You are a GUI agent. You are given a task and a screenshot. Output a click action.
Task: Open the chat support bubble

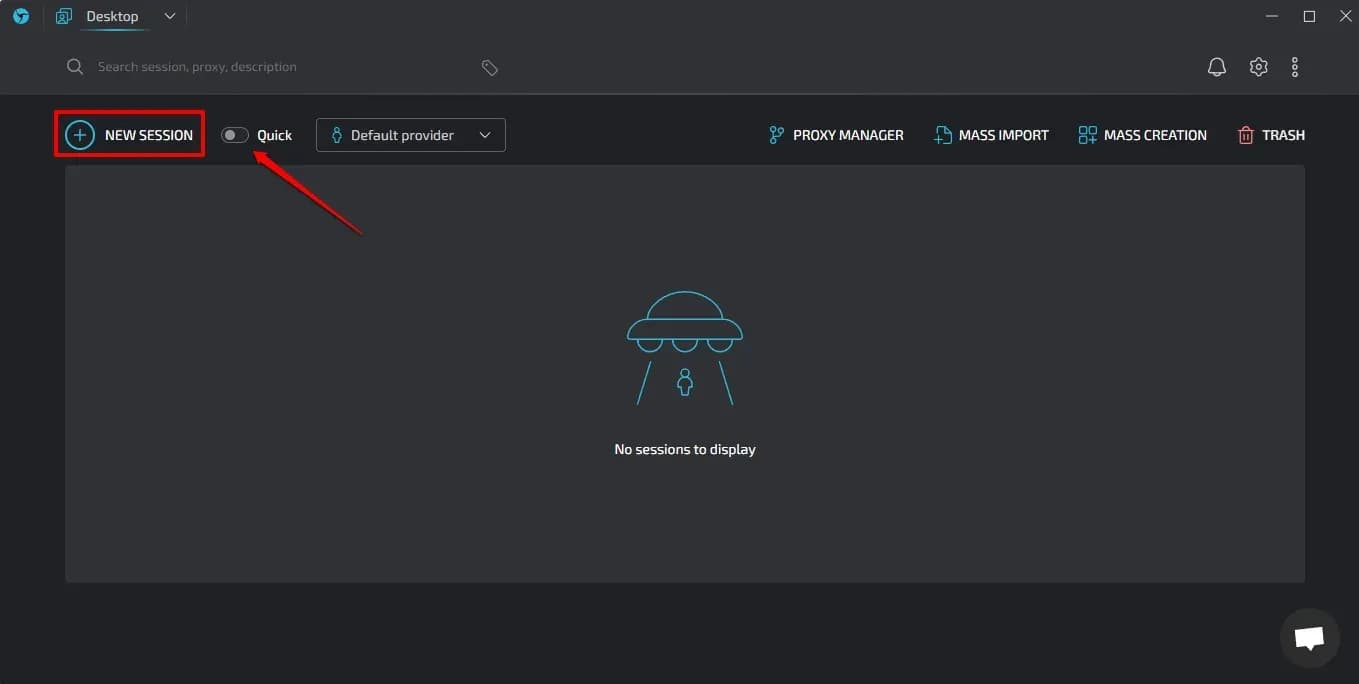(1309, 637)
